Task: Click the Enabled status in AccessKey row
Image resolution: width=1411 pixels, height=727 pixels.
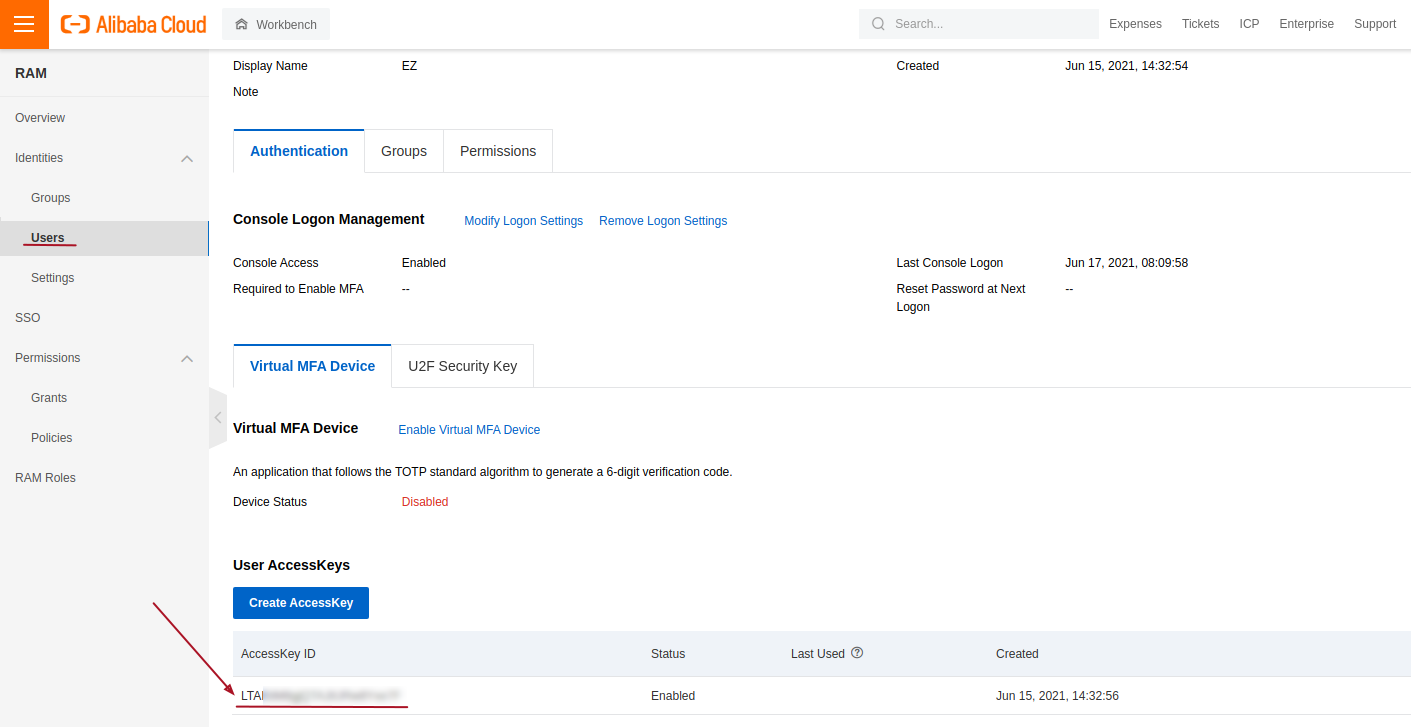Action: coord(673,696)
